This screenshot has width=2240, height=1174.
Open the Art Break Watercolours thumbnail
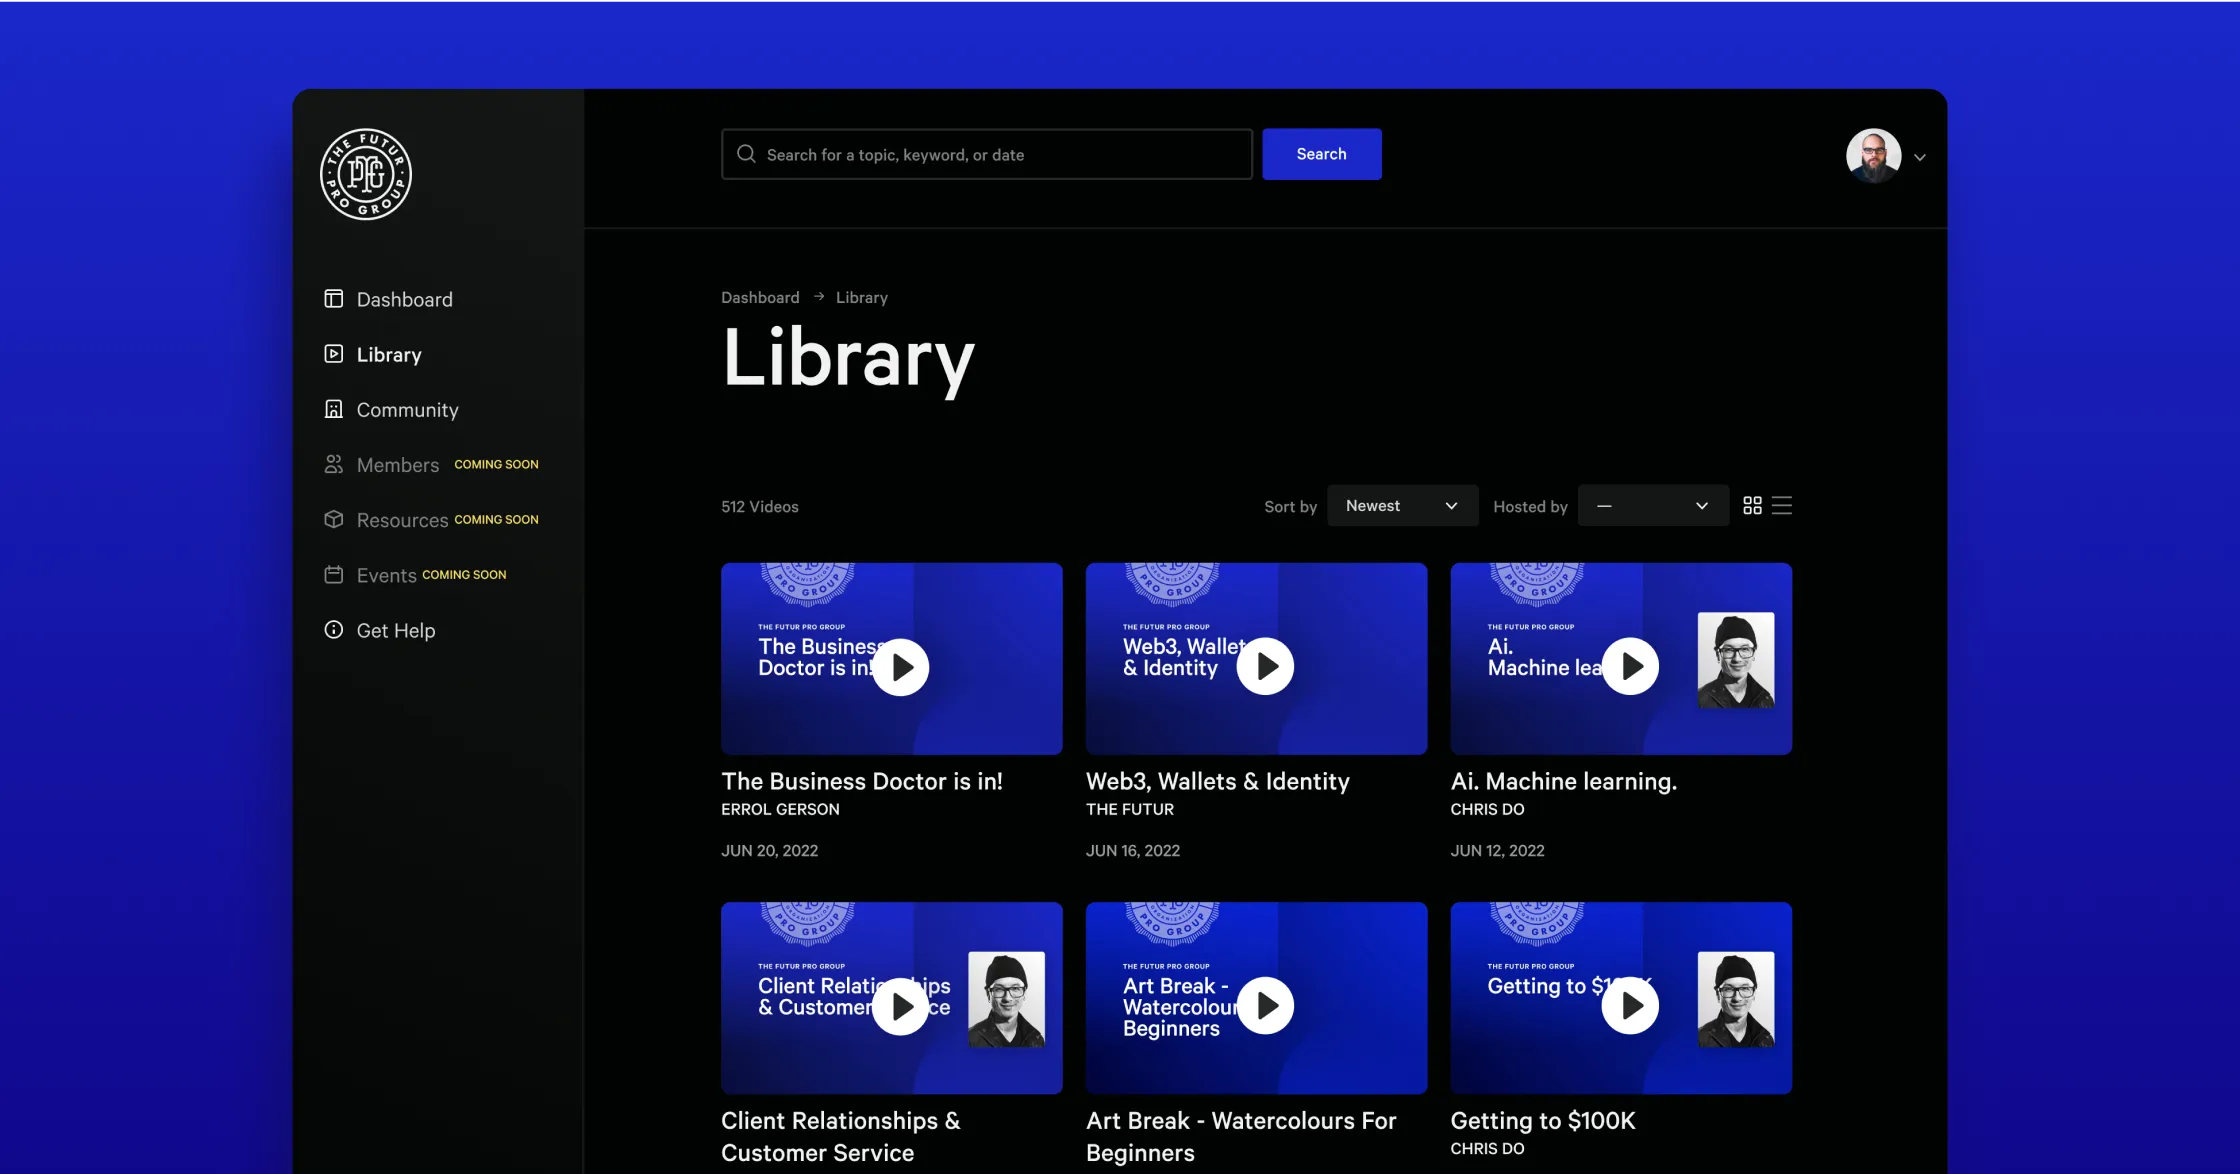(x=1257, y=998)
